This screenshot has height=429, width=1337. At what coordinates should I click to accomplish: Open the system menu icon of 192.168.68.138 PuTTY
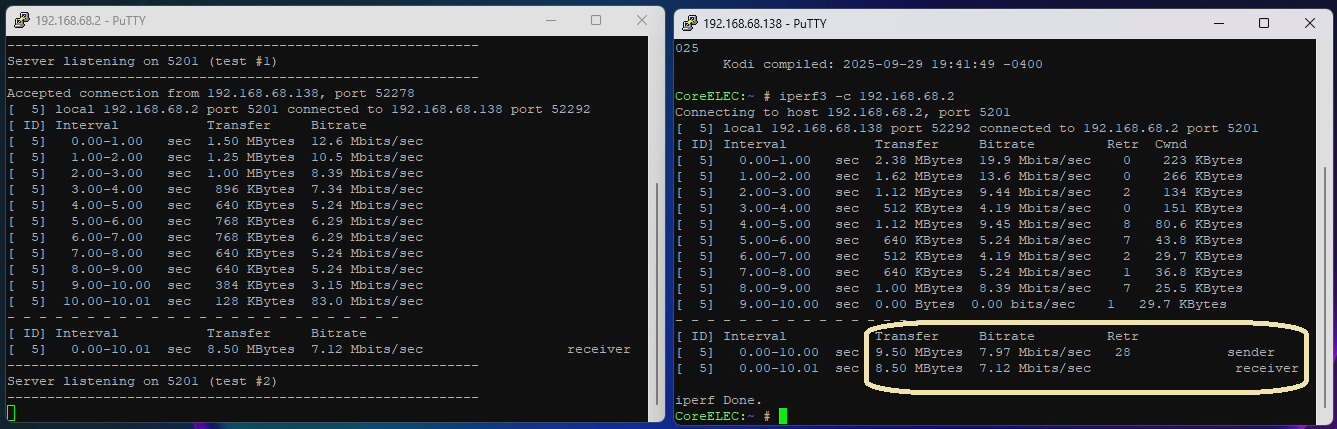point(687,23)
